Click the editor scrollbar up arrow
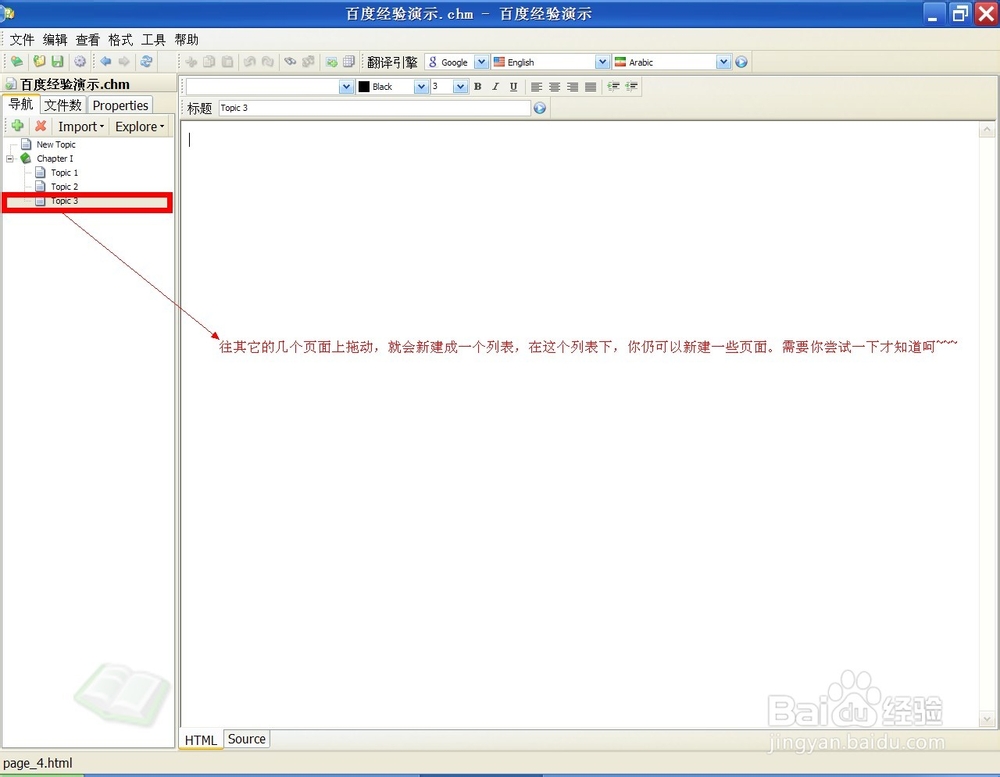 [x=987, y=130]
